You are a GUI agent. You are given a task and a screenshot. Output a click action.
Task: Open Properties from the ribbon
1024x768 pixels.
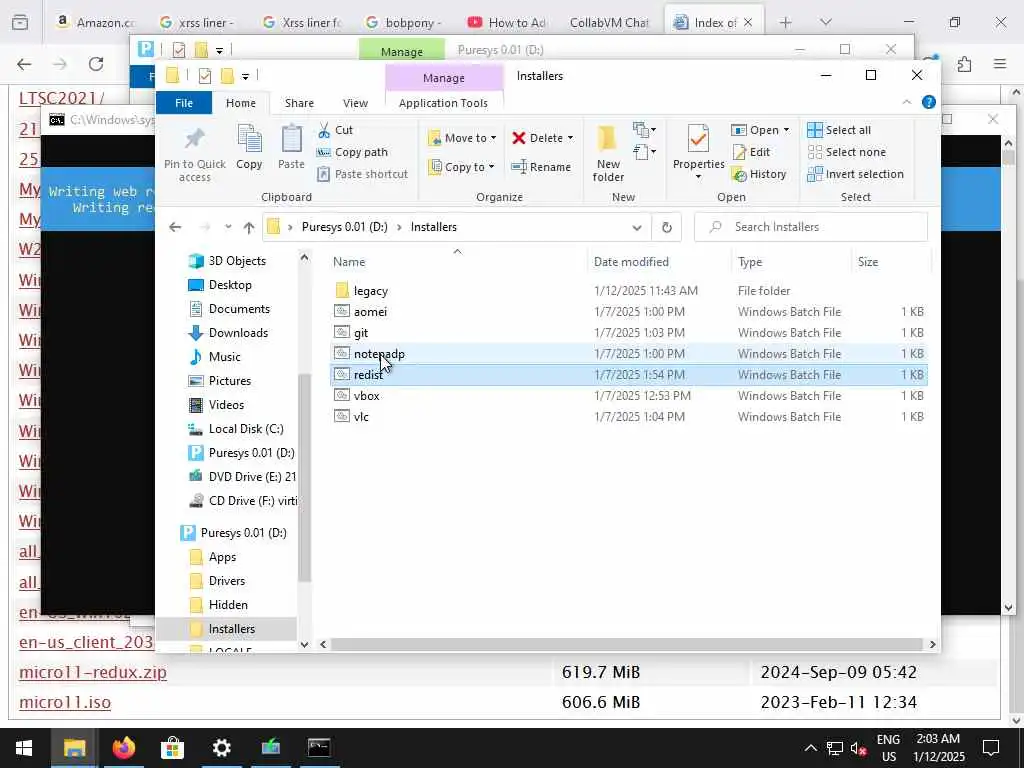pos(698,152)
